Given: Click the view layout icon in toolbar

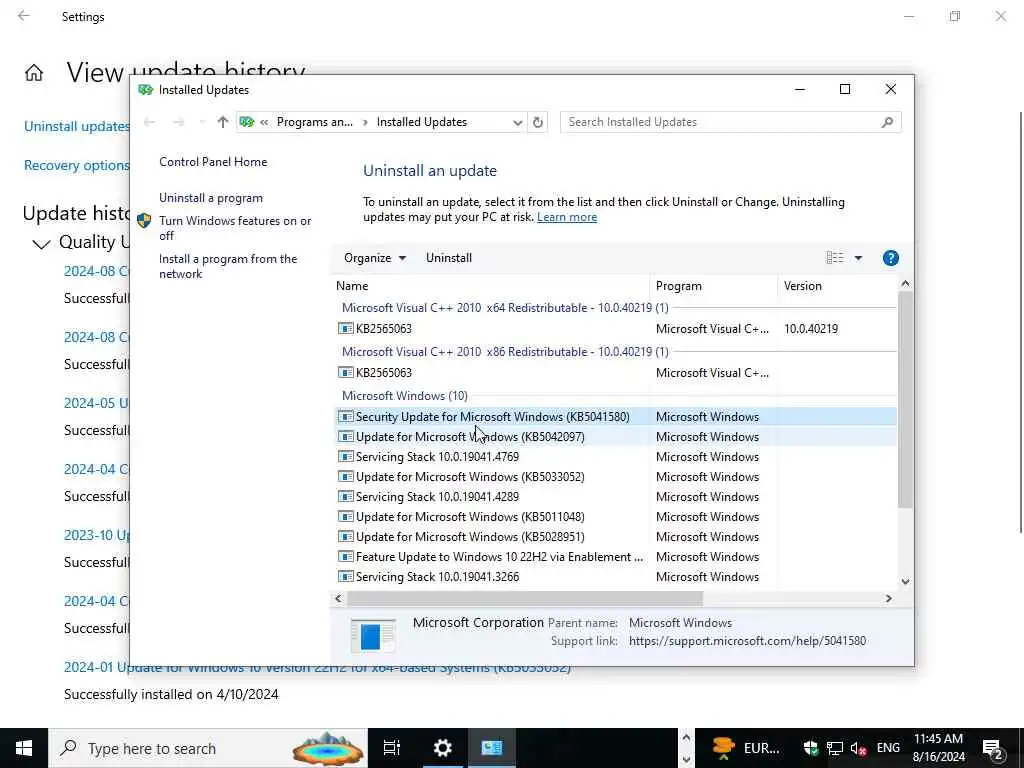Looking at the screenshot, I should tap(835, 258).
